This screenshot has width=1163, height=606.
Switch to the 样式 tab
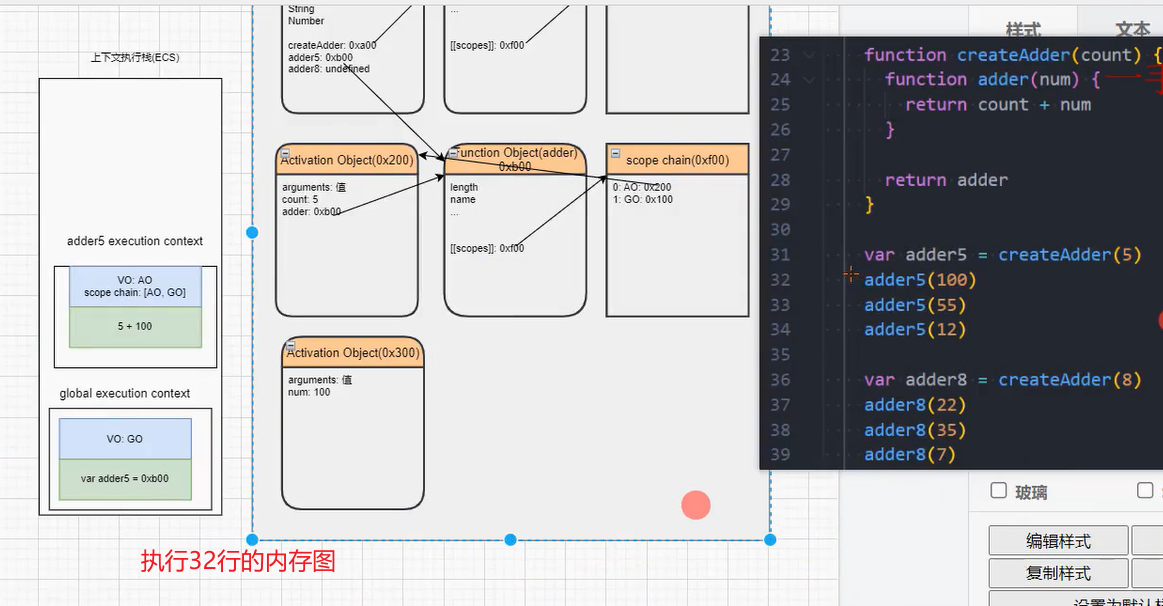point(1024,30)
